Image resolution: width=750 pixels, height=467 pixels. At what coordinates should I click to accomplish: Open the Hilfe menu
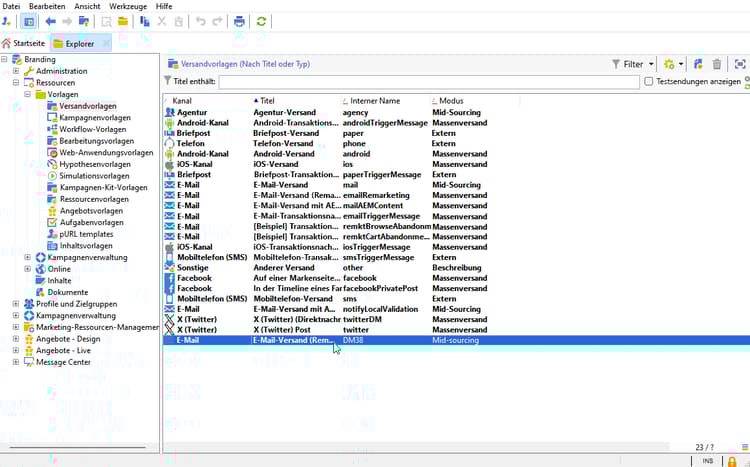164,6
